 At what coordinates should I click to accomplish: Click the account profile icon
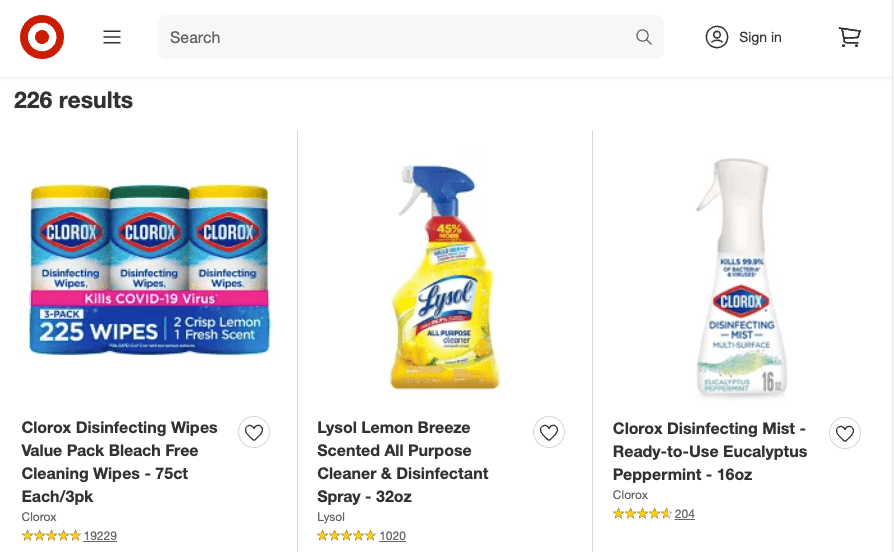click(717, 38)
